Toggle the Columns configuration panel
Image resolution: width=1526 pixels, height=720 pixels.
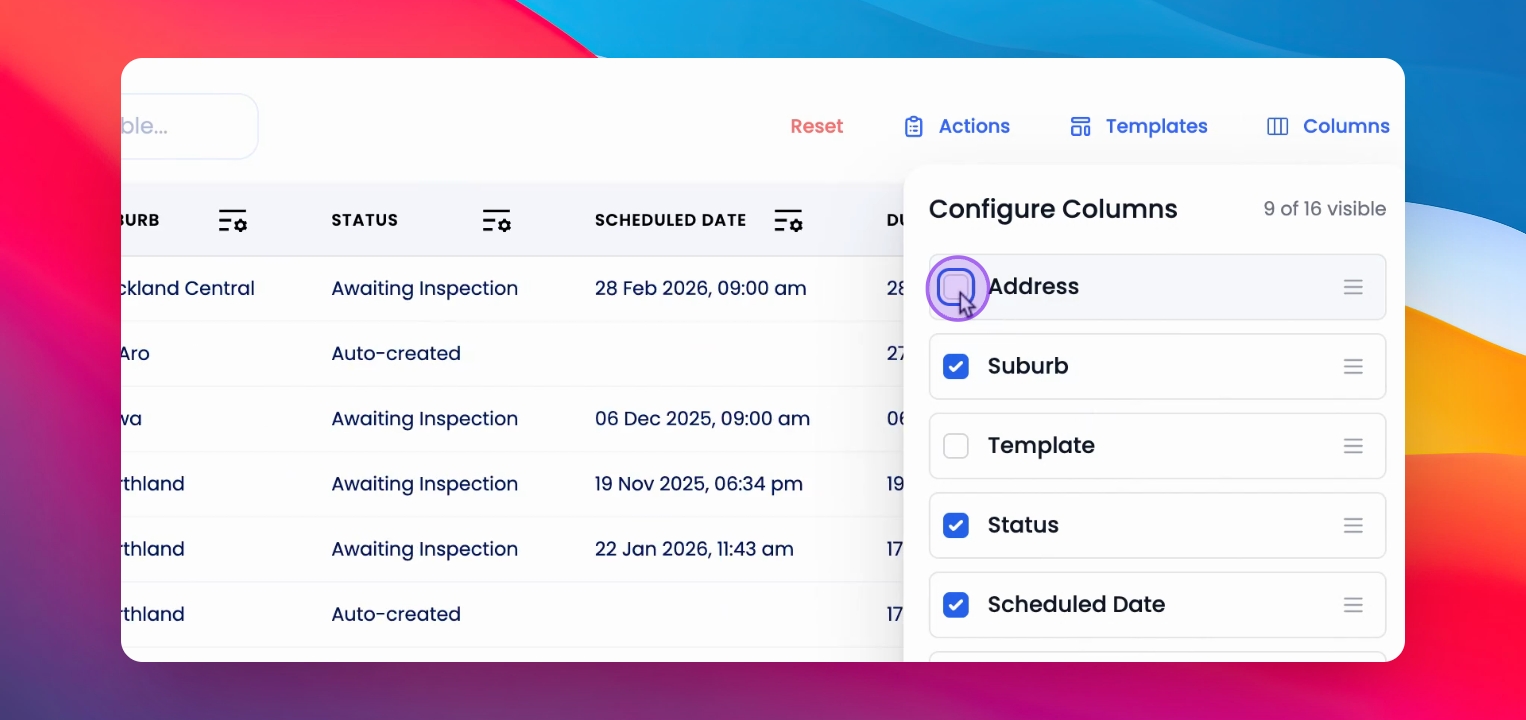click(1328, 127)
